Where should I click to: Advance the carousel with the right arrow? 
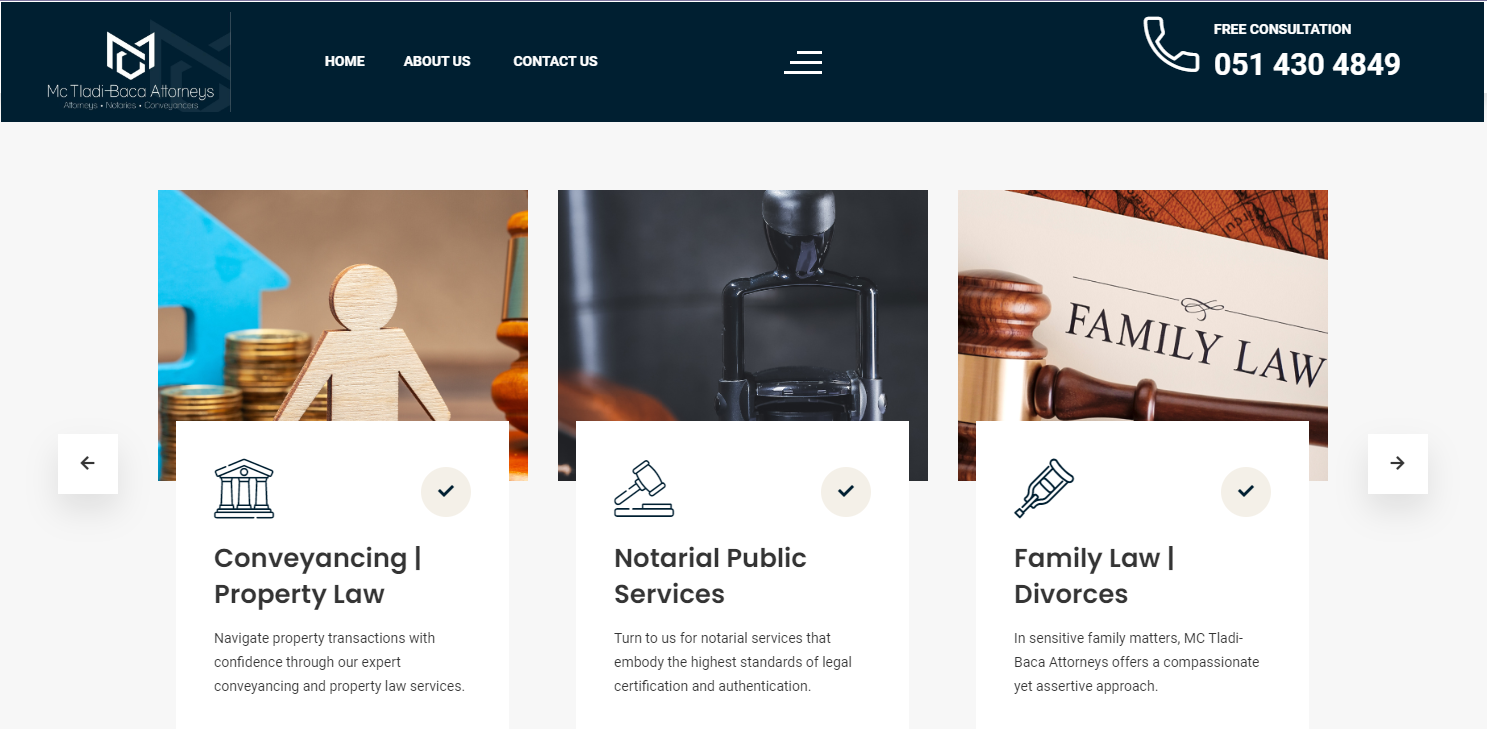tap(1398, 463)
